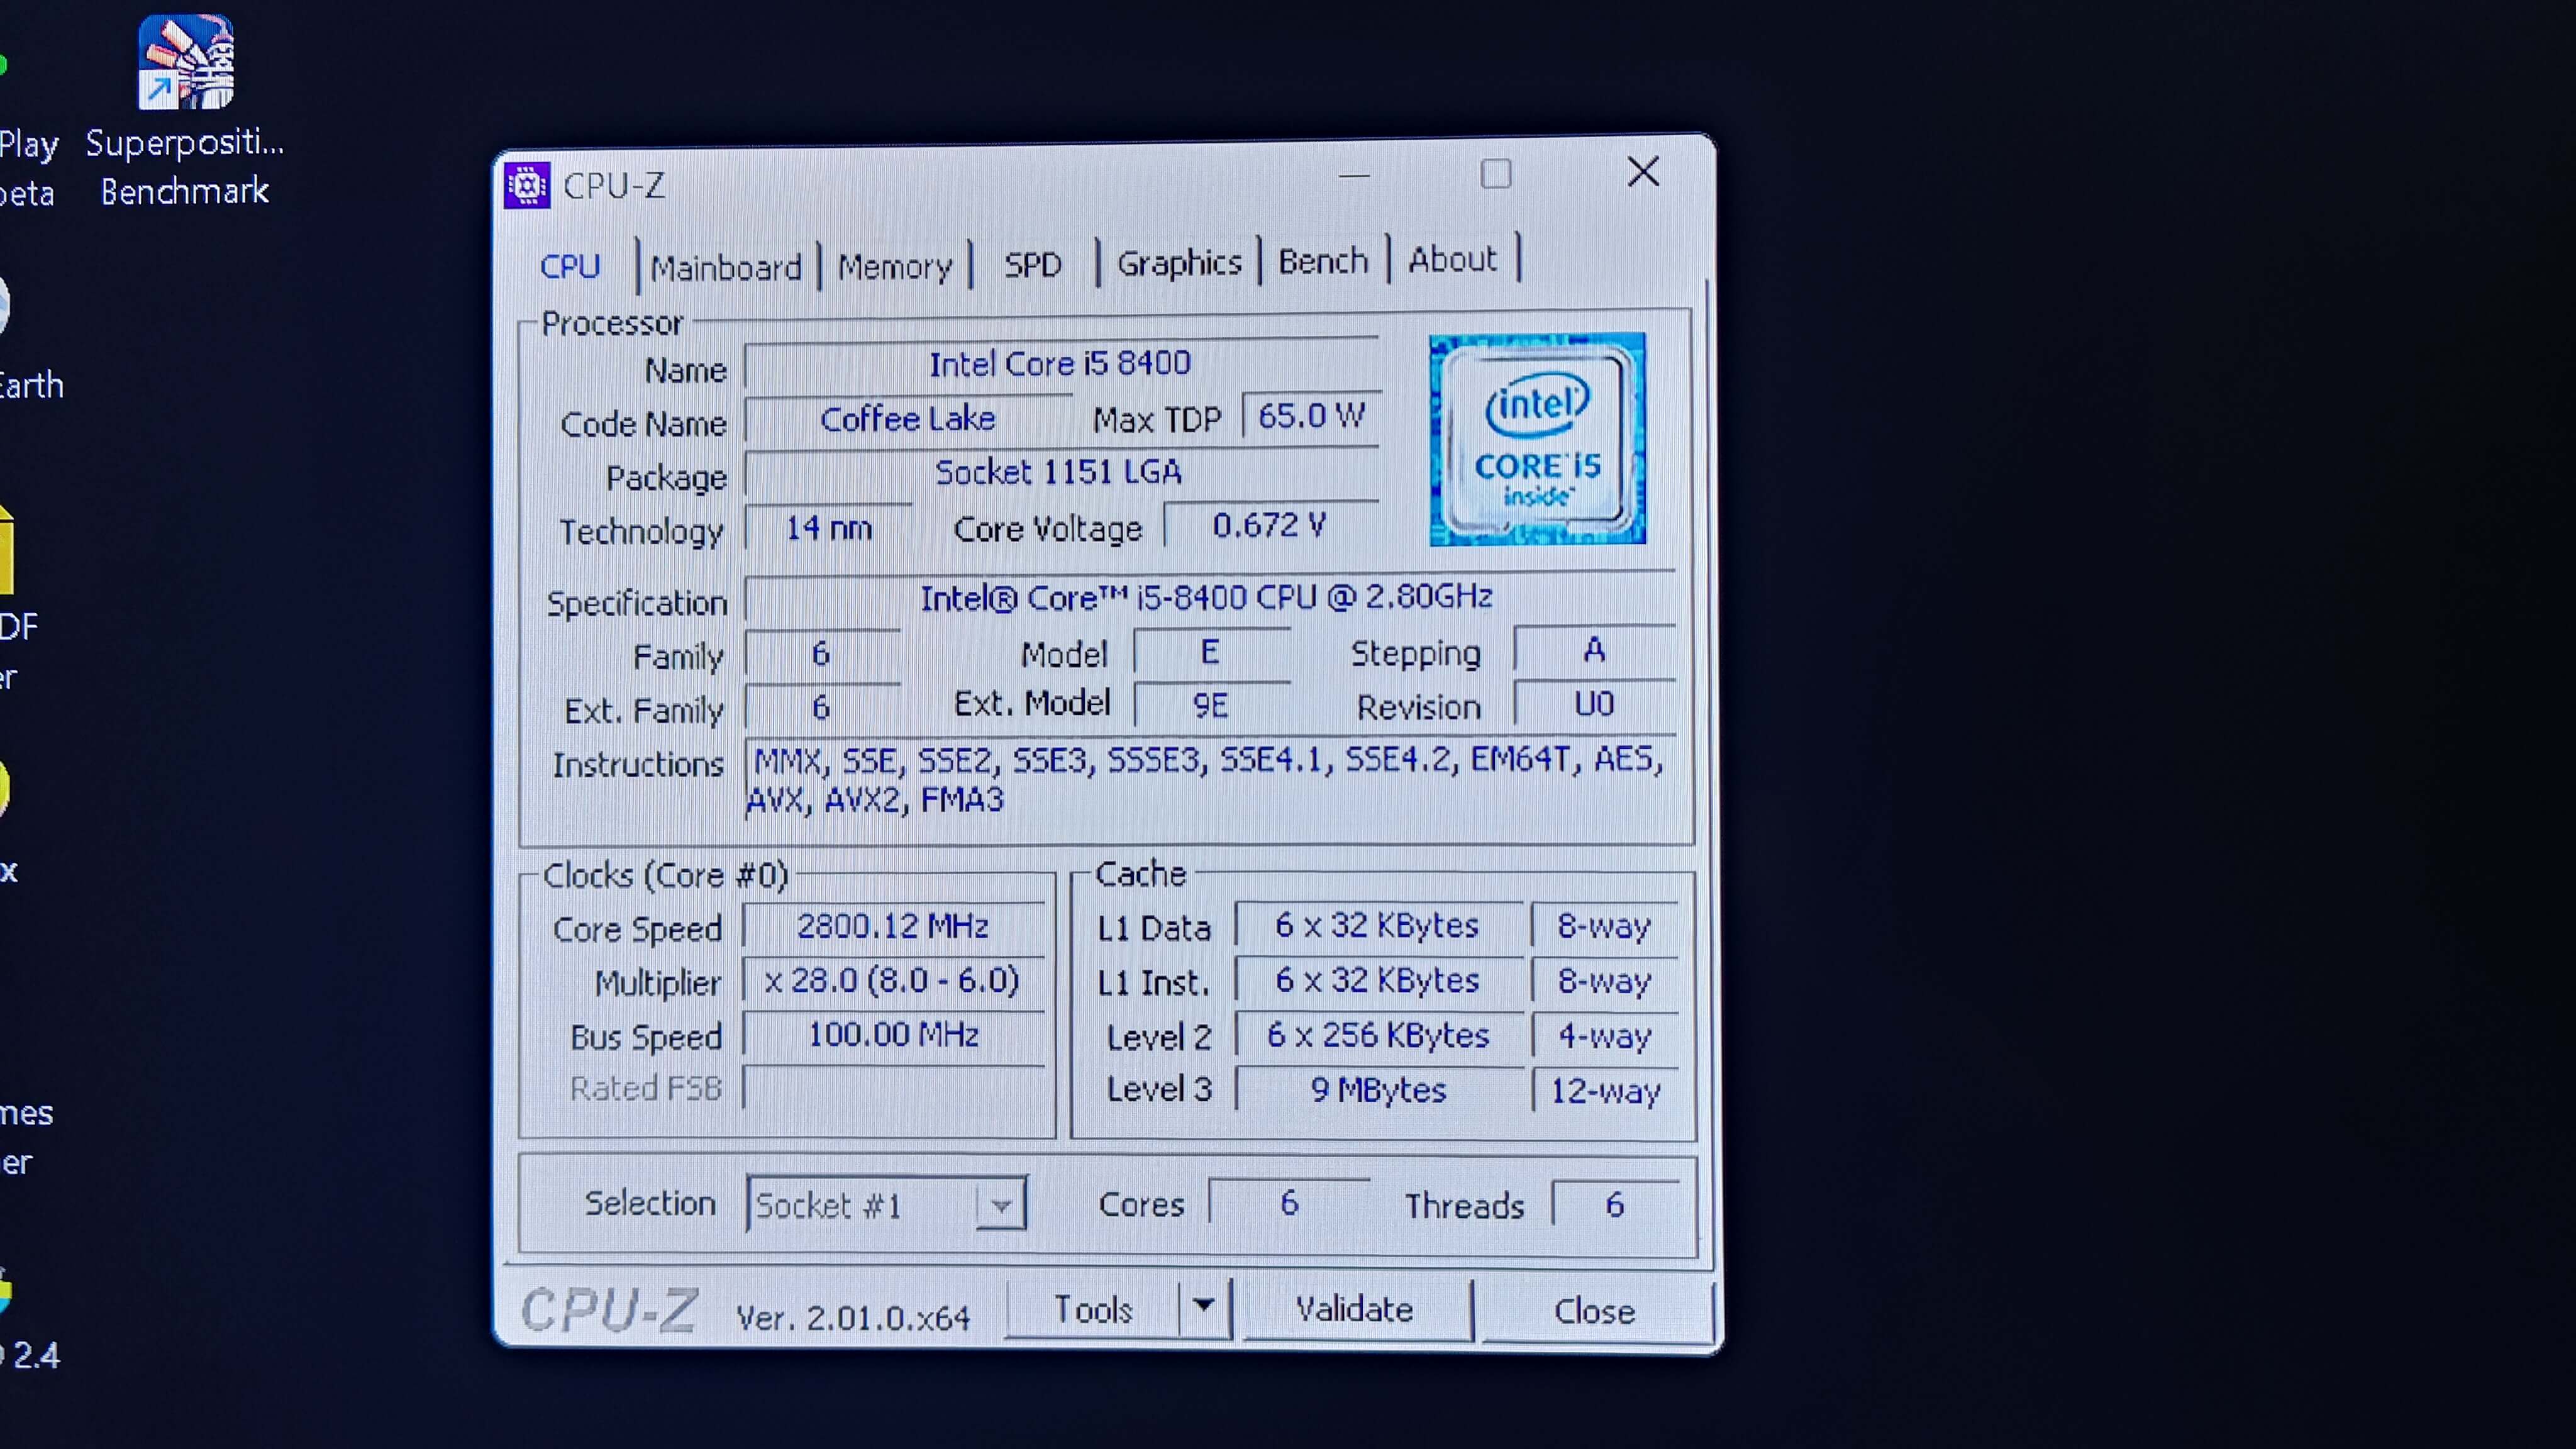2576x1449 pixels.
Task: Click the Threads count value
Action: click(x=1614, y=1205)
